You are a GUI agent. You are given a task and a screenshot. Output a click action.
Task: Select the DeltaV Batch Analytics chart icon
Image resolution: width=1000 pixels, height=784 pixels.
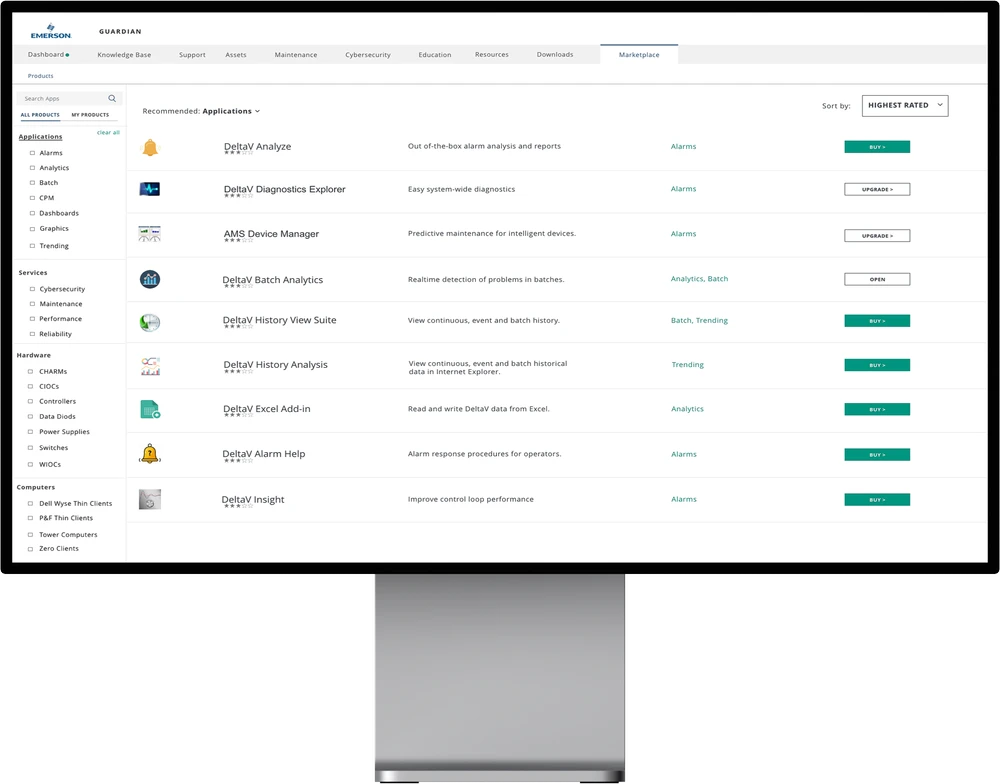click(150, 279)
